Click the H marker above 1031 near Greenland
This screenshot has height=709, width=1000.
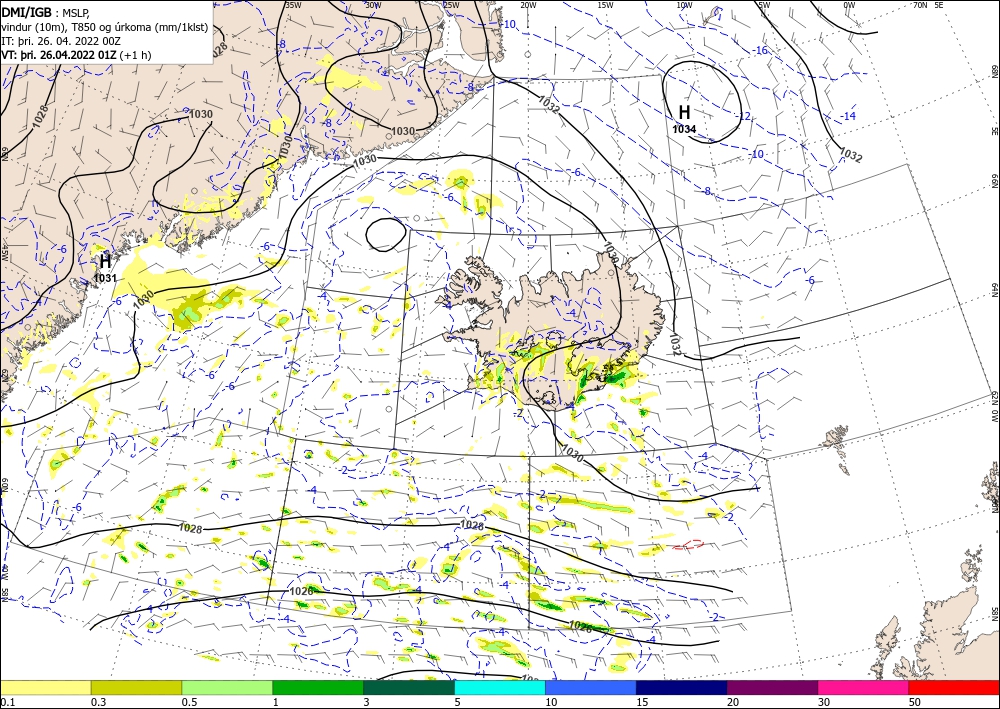click(105, 261)
